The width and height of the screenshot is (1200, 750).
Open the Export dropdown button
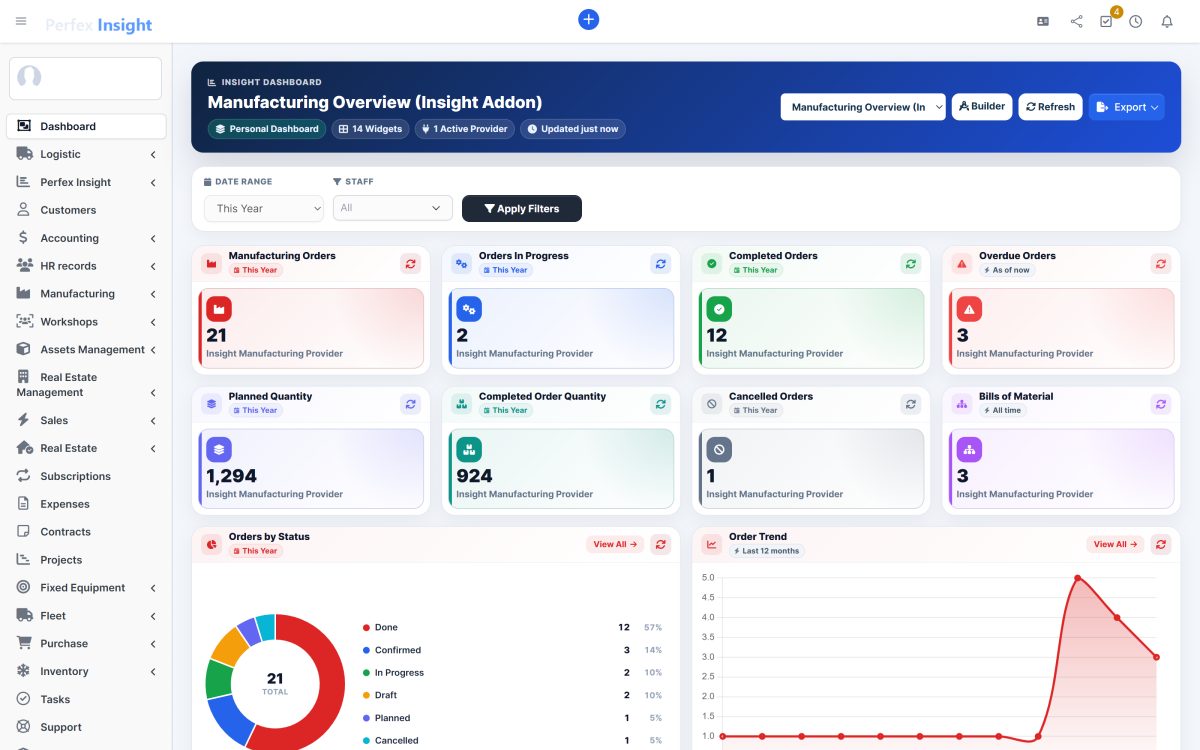[1126, 107]
